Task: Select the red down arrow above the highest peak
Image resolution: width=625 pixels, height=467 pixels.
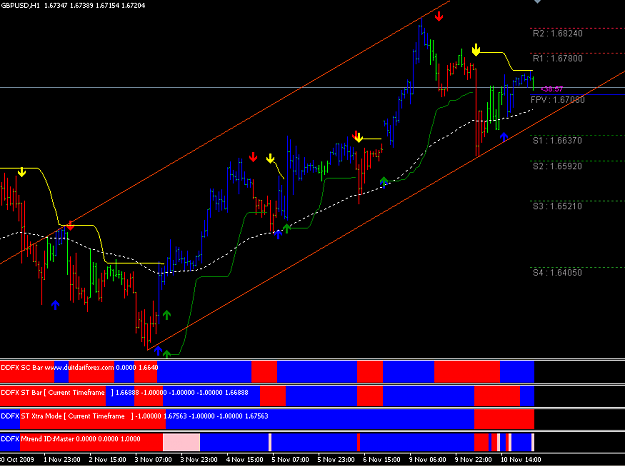Action: (x=439, y=16)
